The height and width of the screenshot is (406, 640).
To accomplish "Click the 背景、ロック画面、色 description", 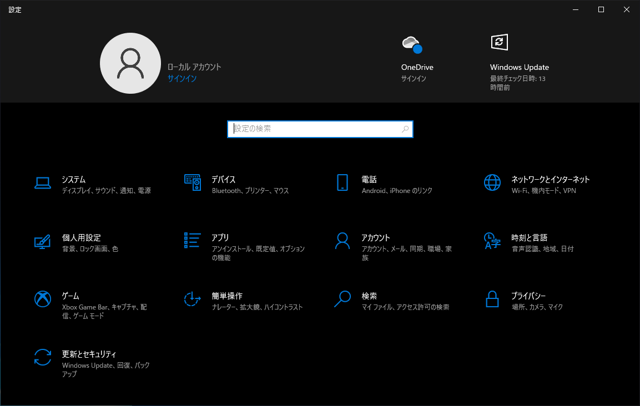I will click(90, 249).
